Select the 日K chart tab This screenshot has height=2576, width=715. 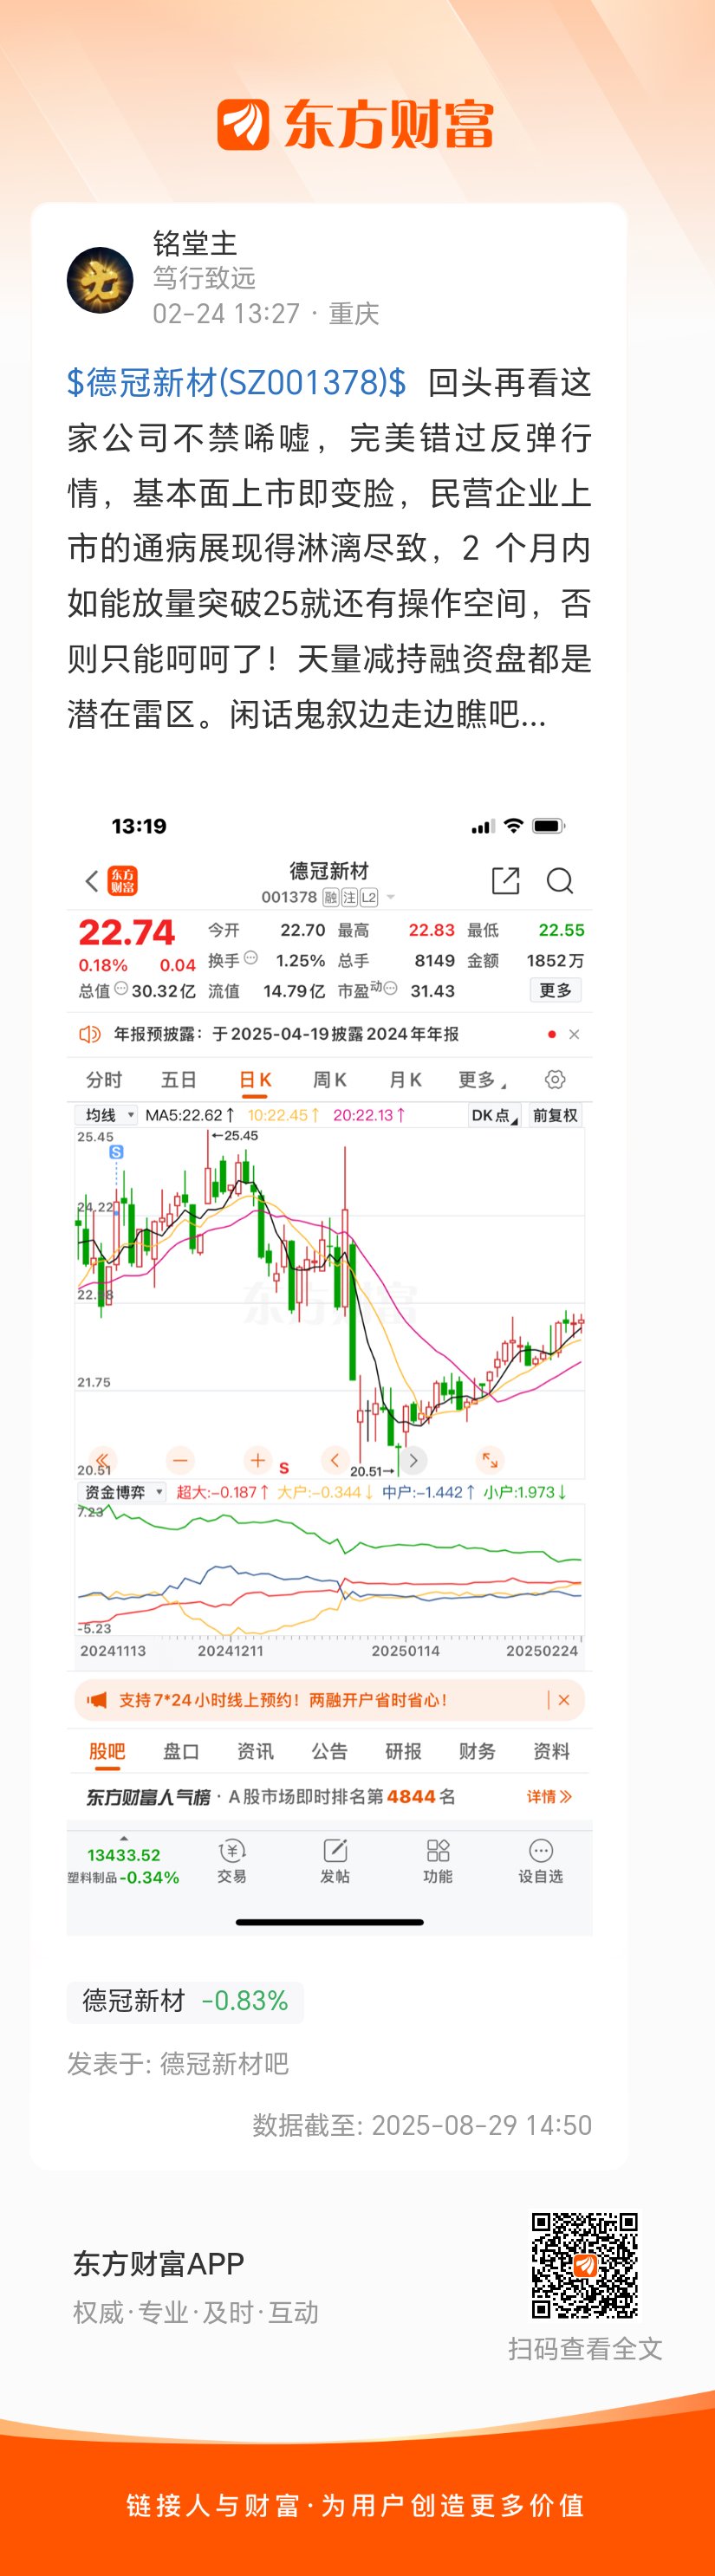tap(255, 1080)
